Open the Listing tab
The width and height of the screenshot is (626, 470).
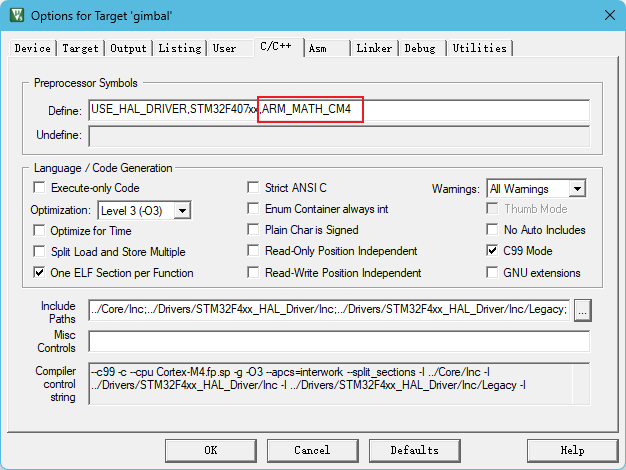(180, 48)
